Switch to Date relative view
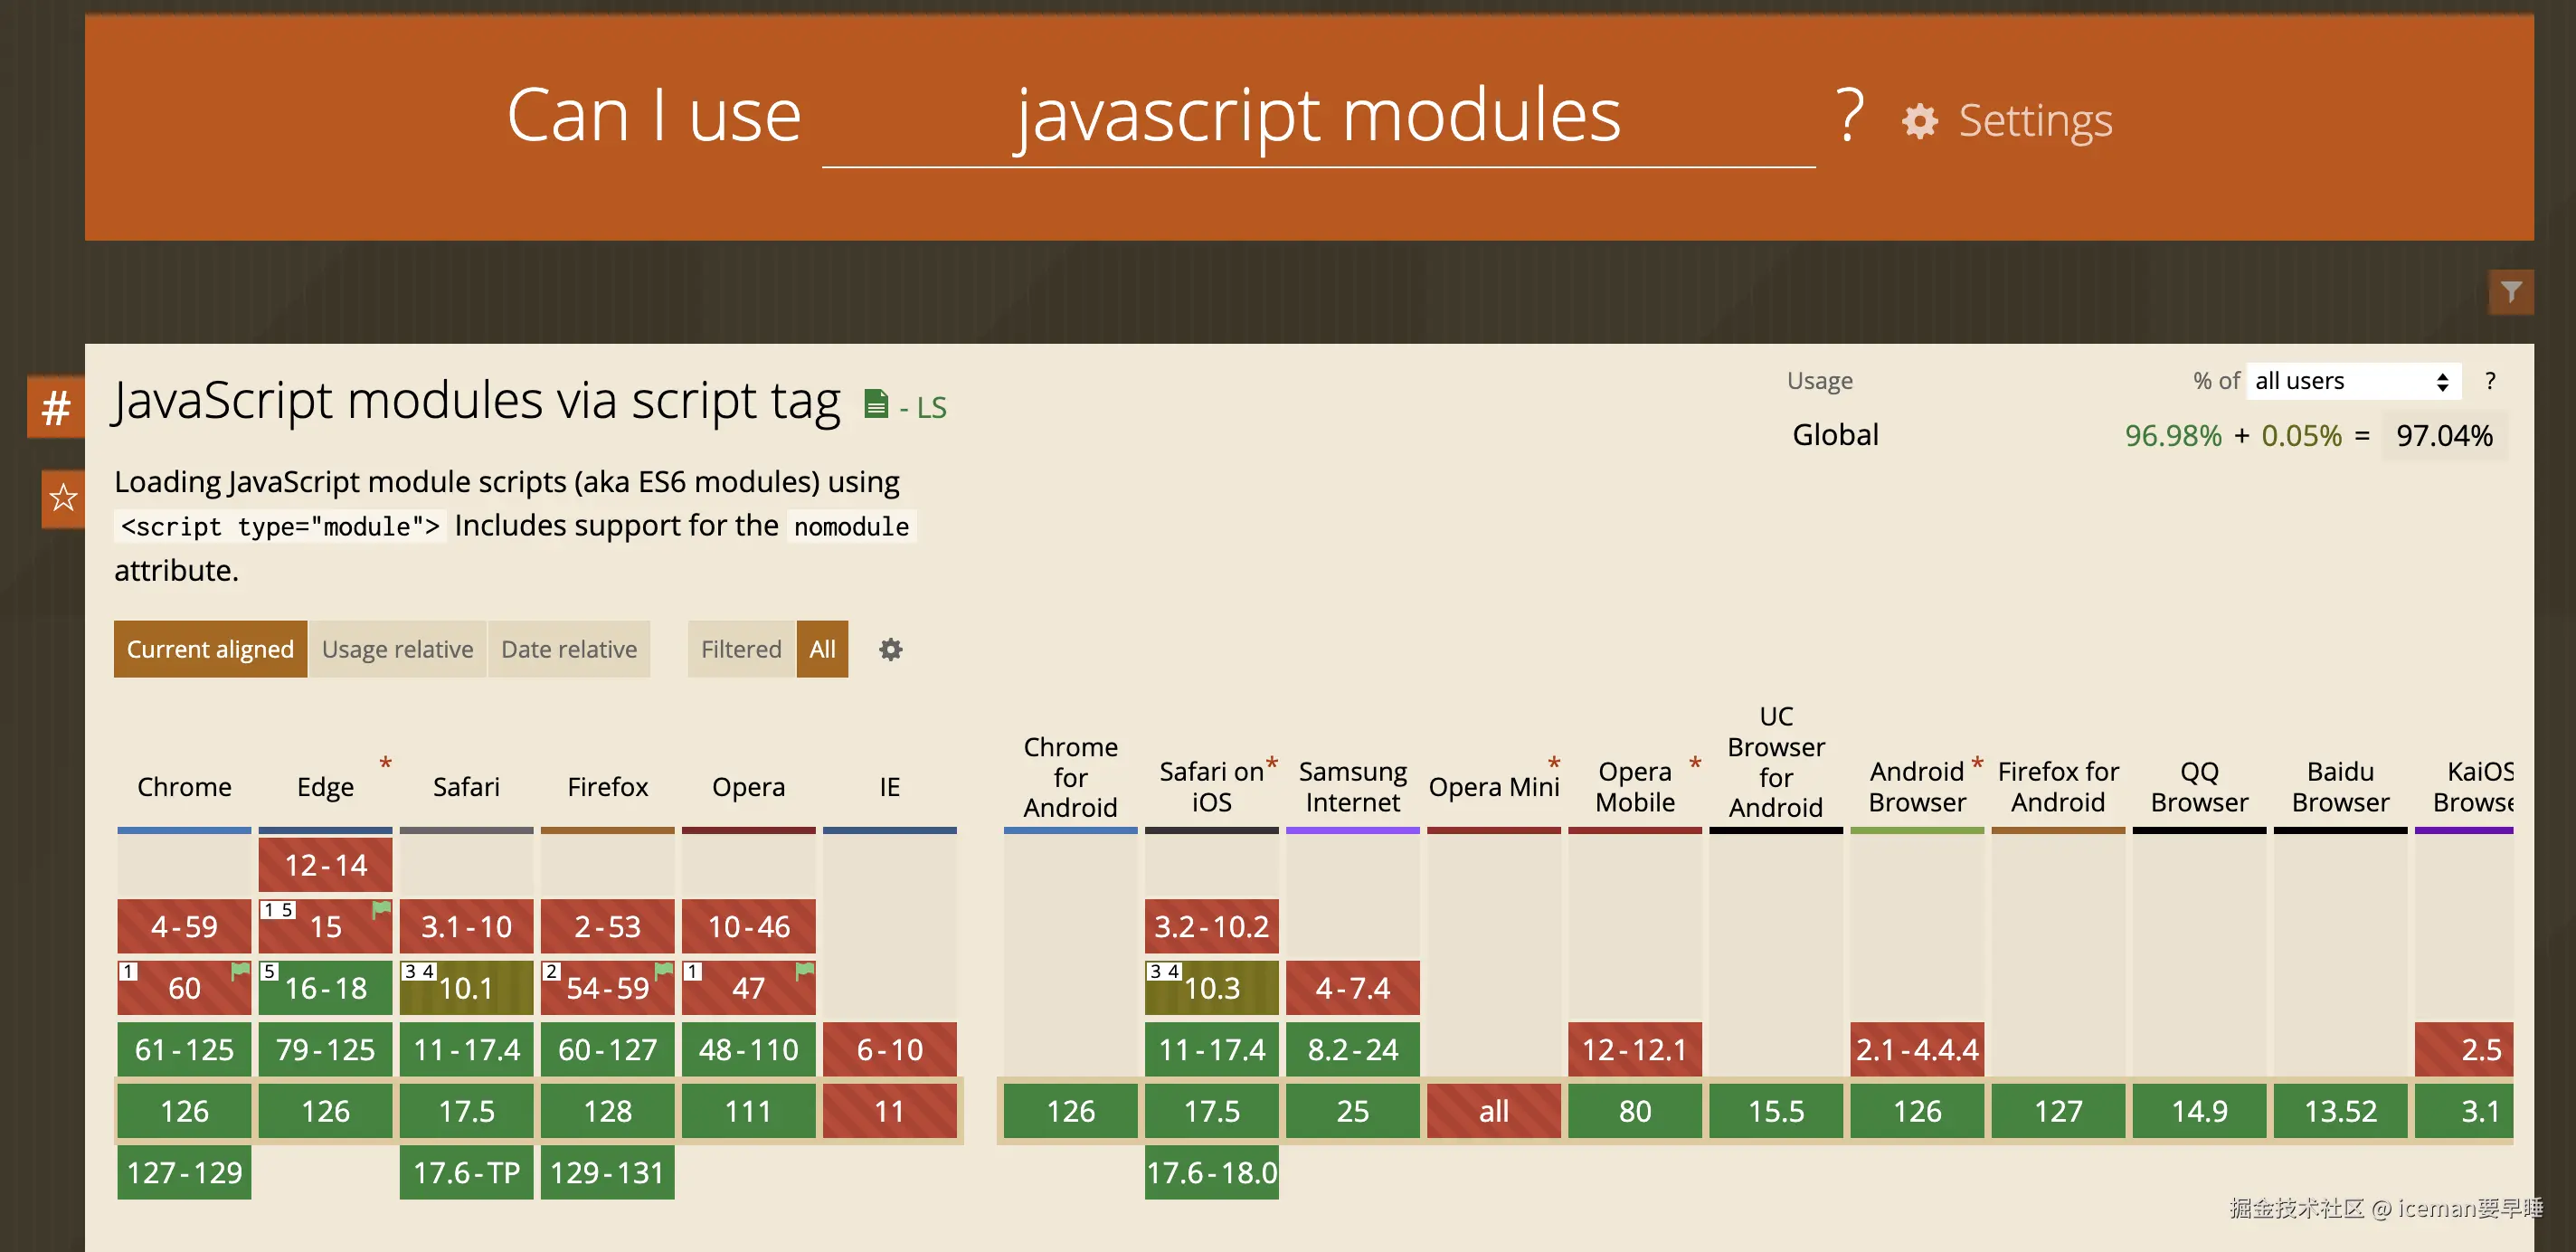 tap(568, 650)
